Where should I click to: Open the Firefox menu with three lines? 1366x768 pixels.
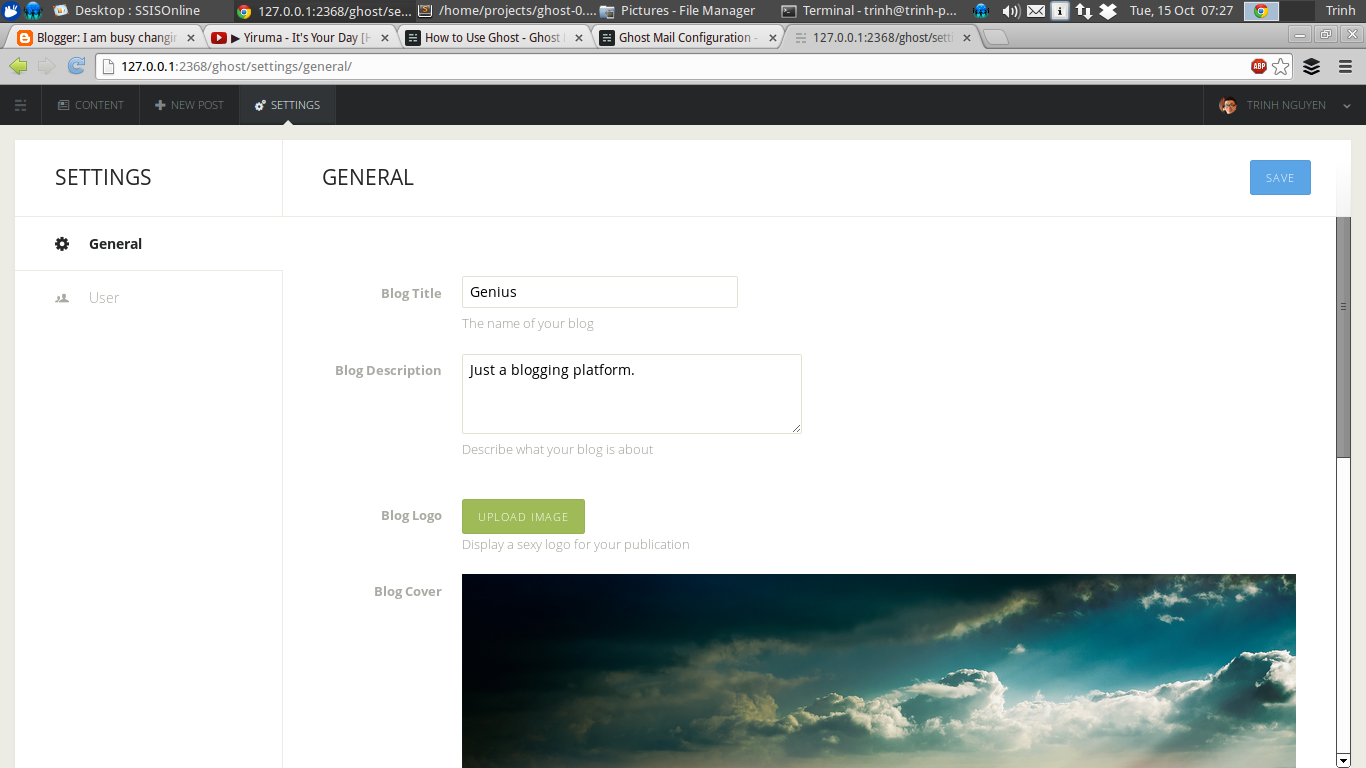(x=1343, y=67)
